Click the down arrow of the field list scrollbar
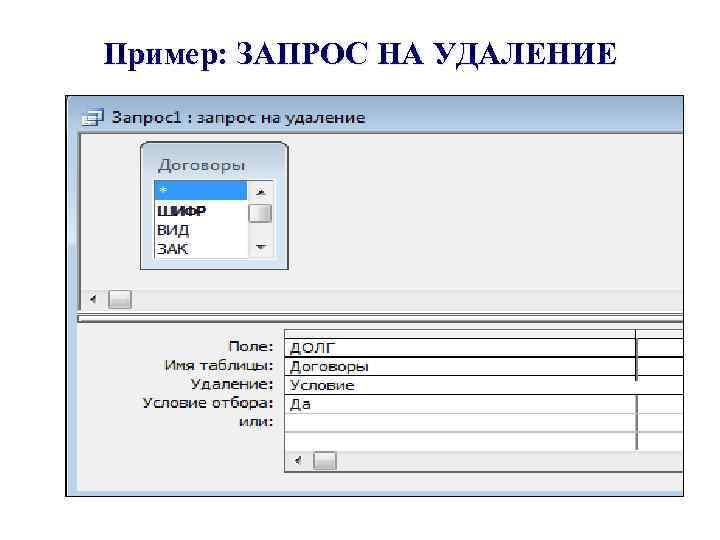The width and height of the screenshot is (720, 540). (x=260, y=247)
